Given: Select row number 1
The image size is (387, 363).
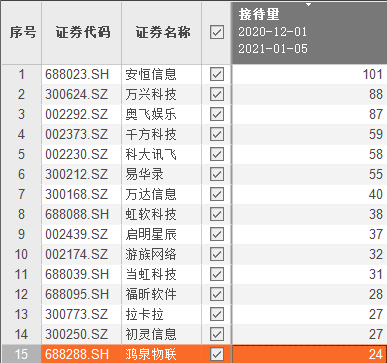Looking at the screenshot, I should pyautogui.click(x=21, y=74).
